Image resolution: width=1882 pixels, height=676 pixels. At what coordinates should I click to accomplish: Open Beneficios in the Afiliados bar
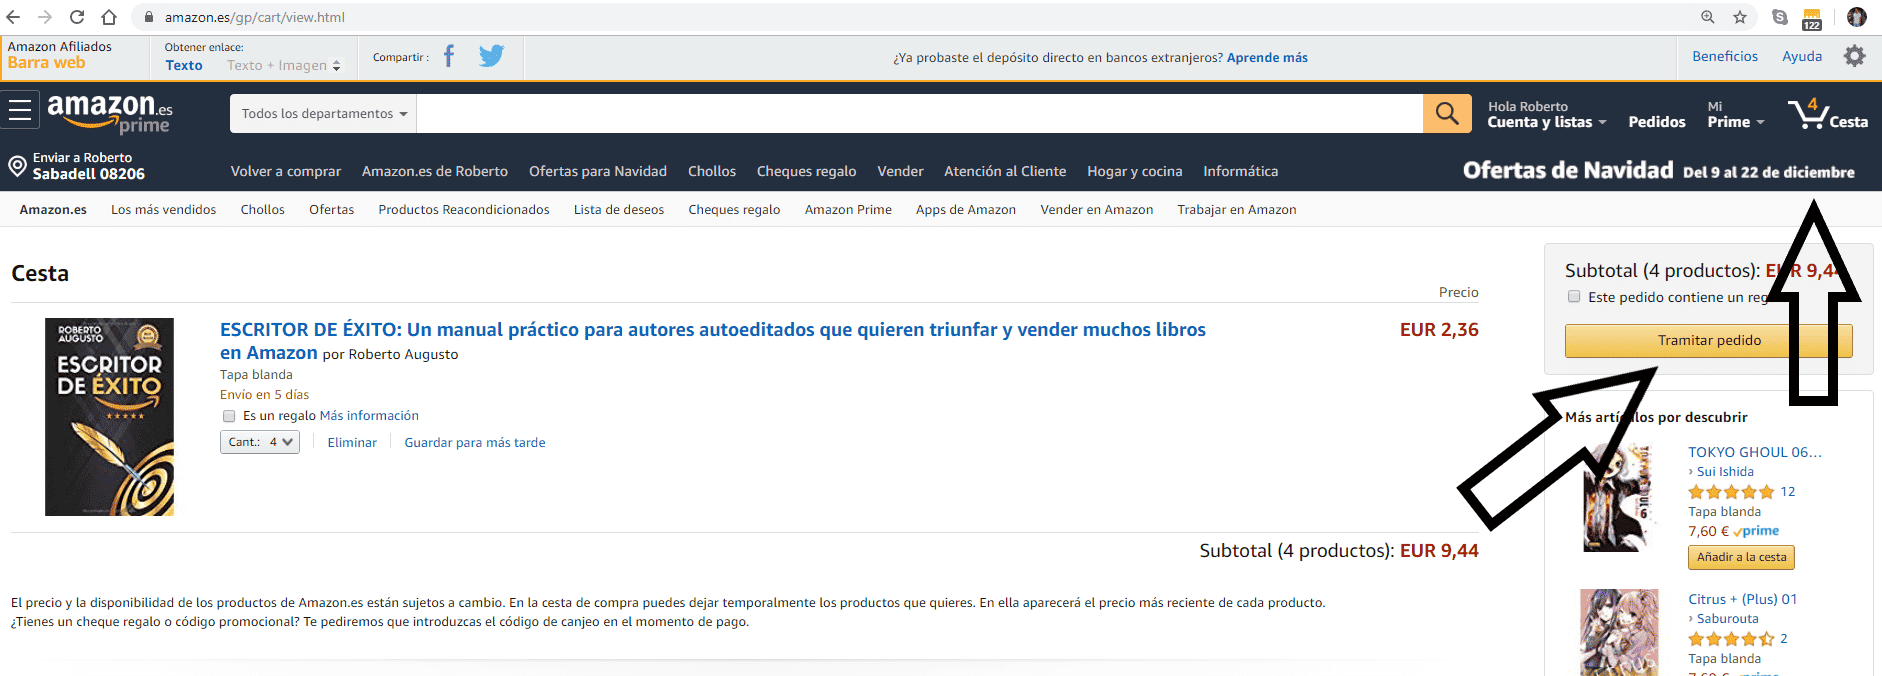1725,56
